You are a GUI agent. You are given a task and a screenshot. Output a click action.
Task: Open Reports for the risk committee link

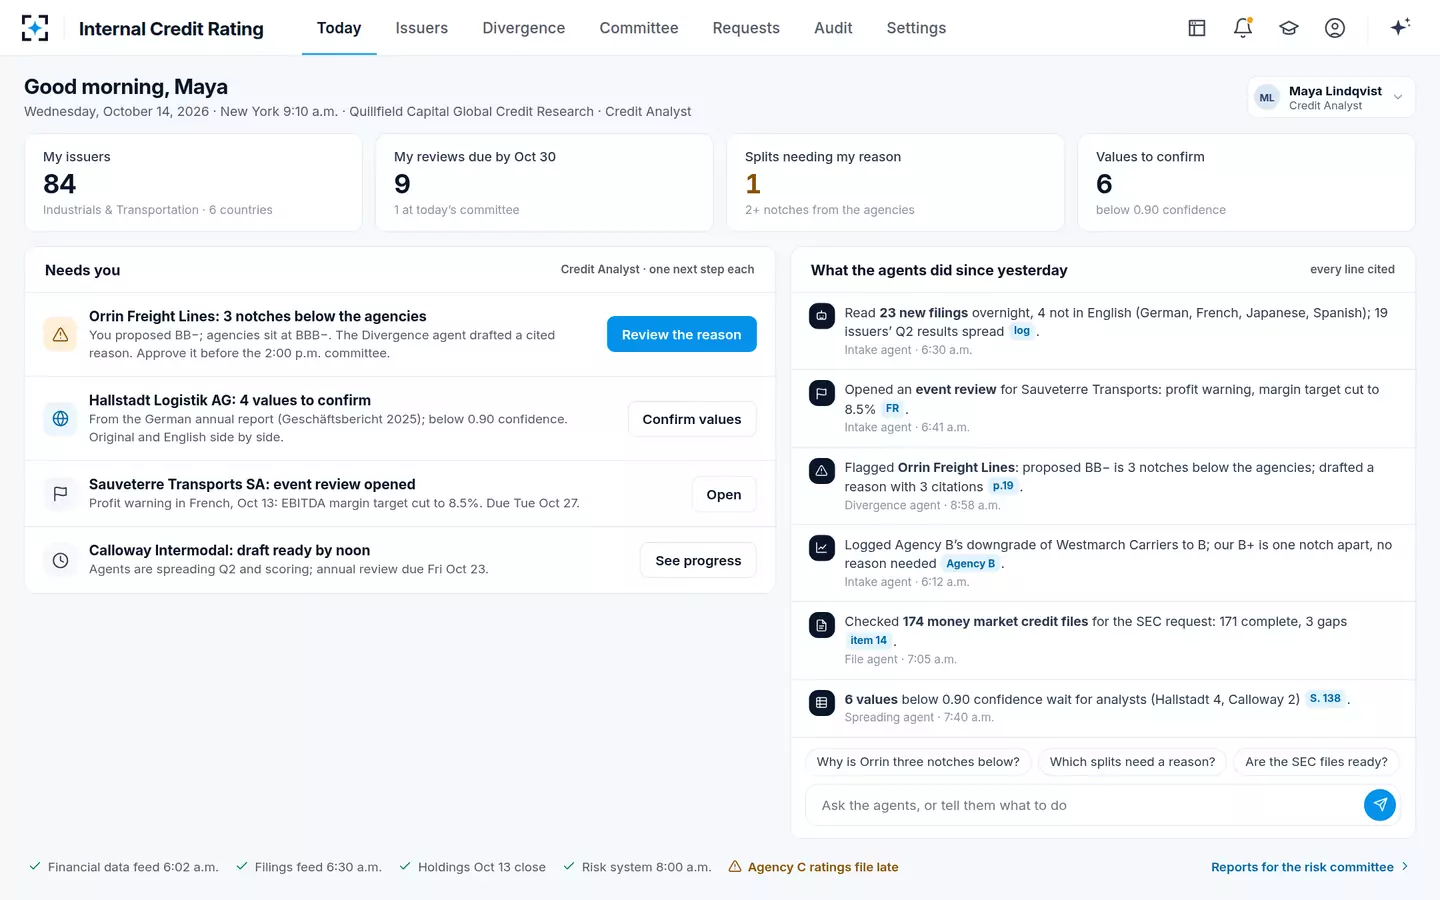[x=1310, y=867]
